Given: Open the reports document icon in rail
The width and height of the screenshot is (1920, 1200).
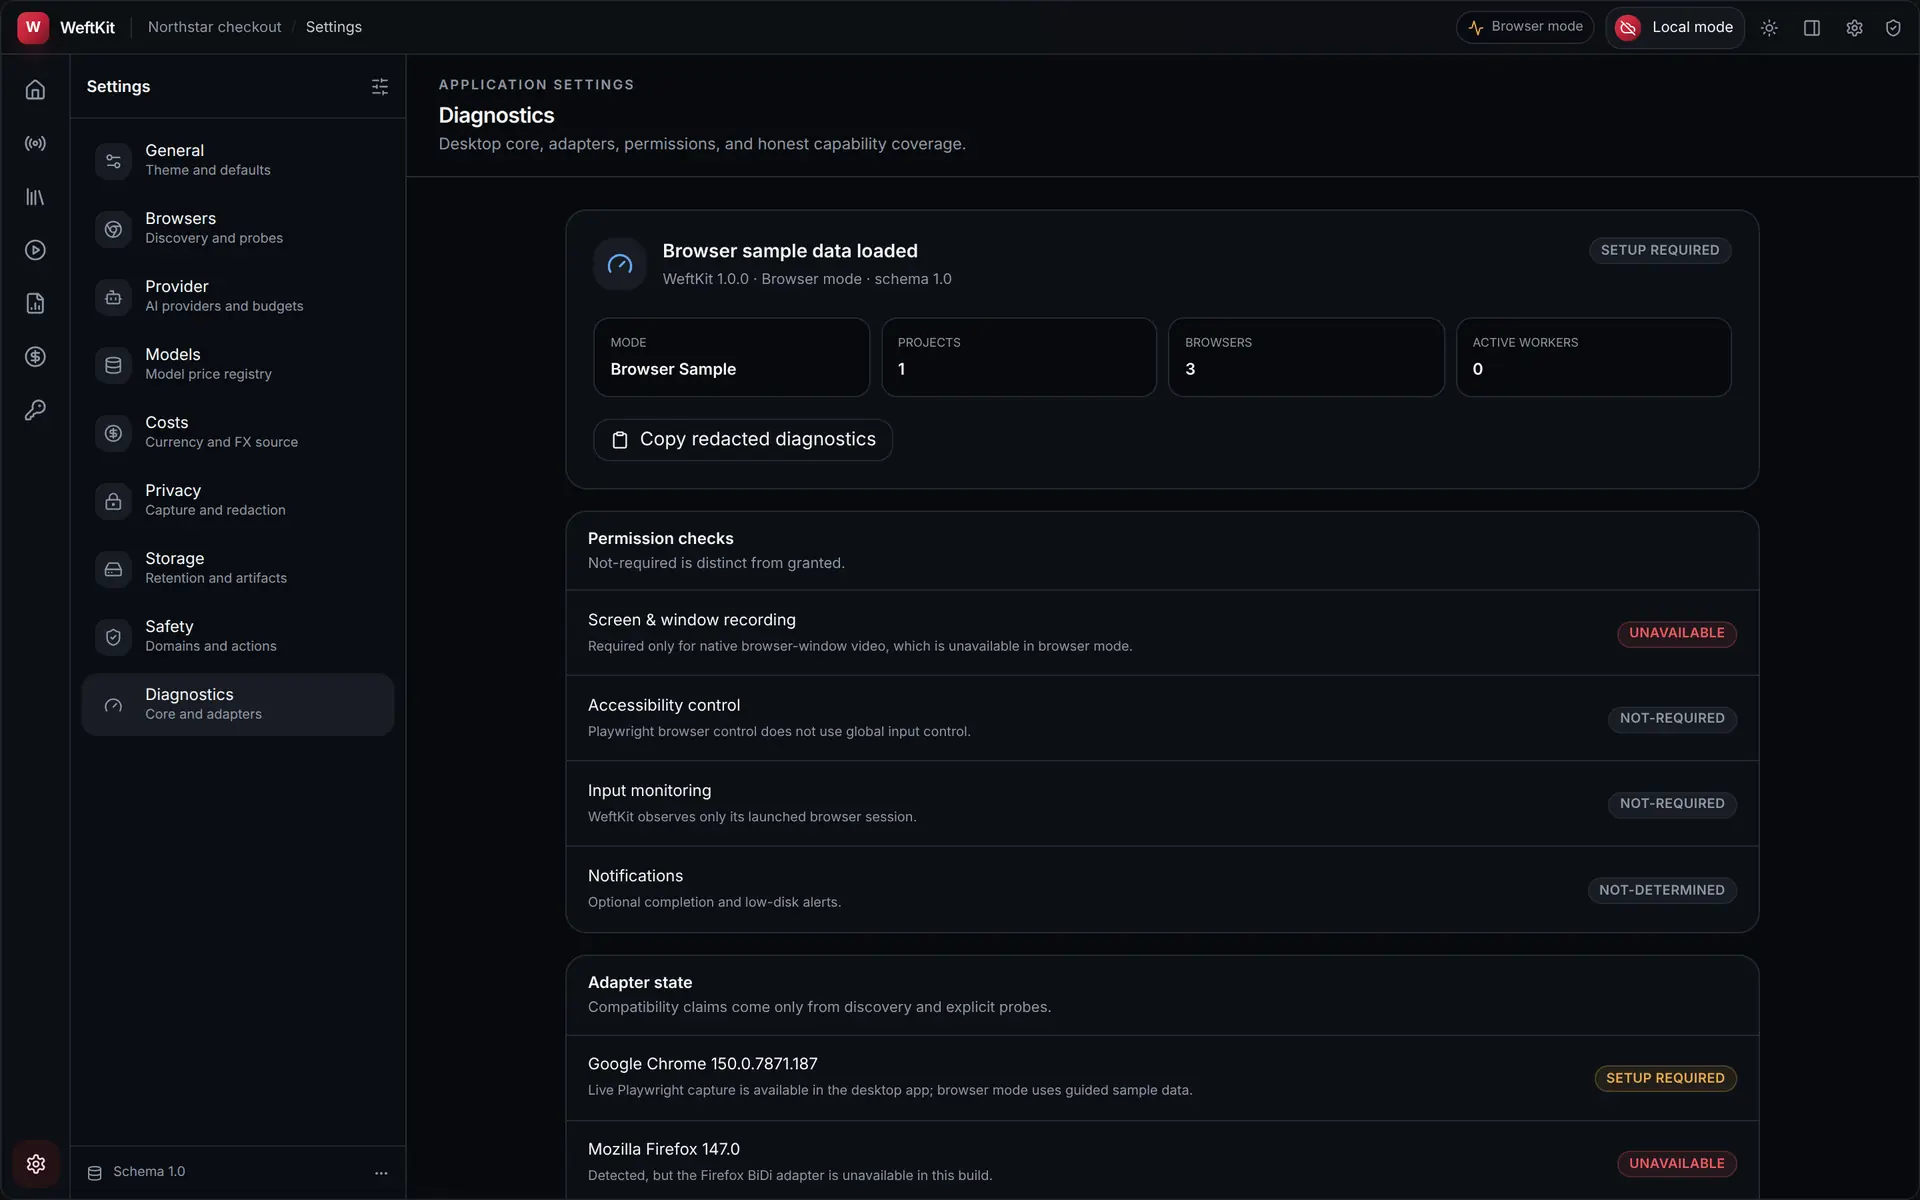Looking at the screenshot, I should (x=35, y=304).
